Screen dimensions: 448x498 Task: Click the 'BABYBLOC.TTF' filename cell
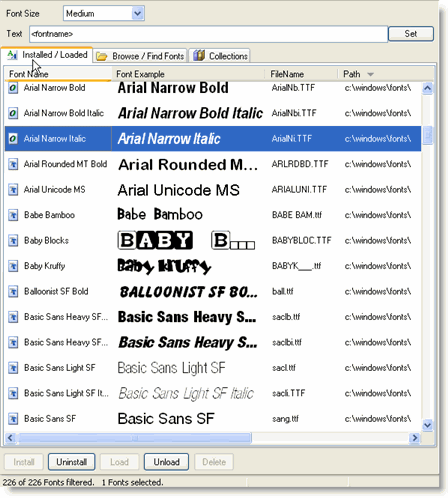[x=302, y=241]
